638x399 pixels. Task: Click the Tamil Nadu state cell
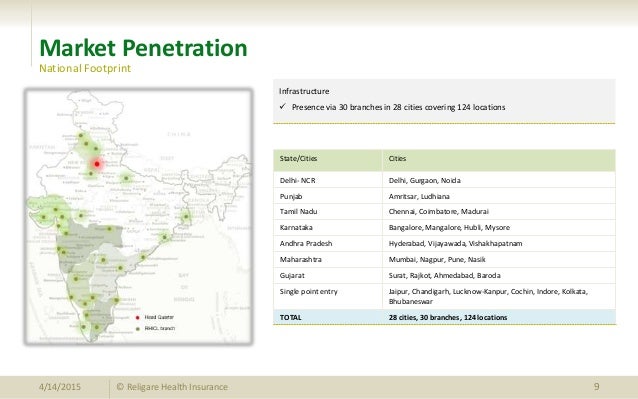click(298, 211)
